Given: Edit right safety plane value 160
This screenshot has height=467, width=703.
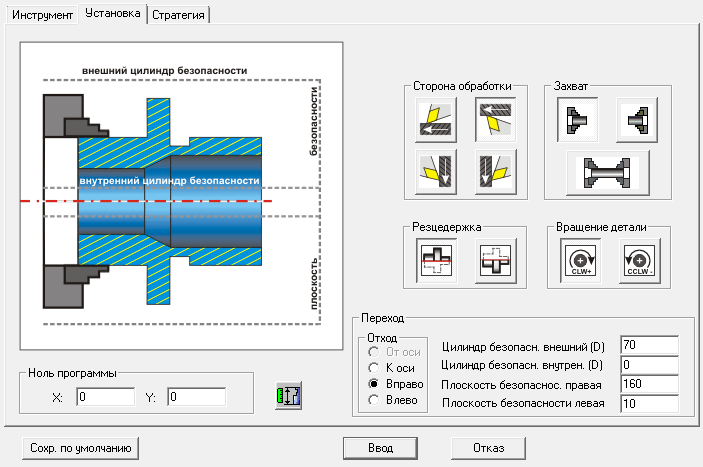Looking at the screenshot, I should point(650,384).
